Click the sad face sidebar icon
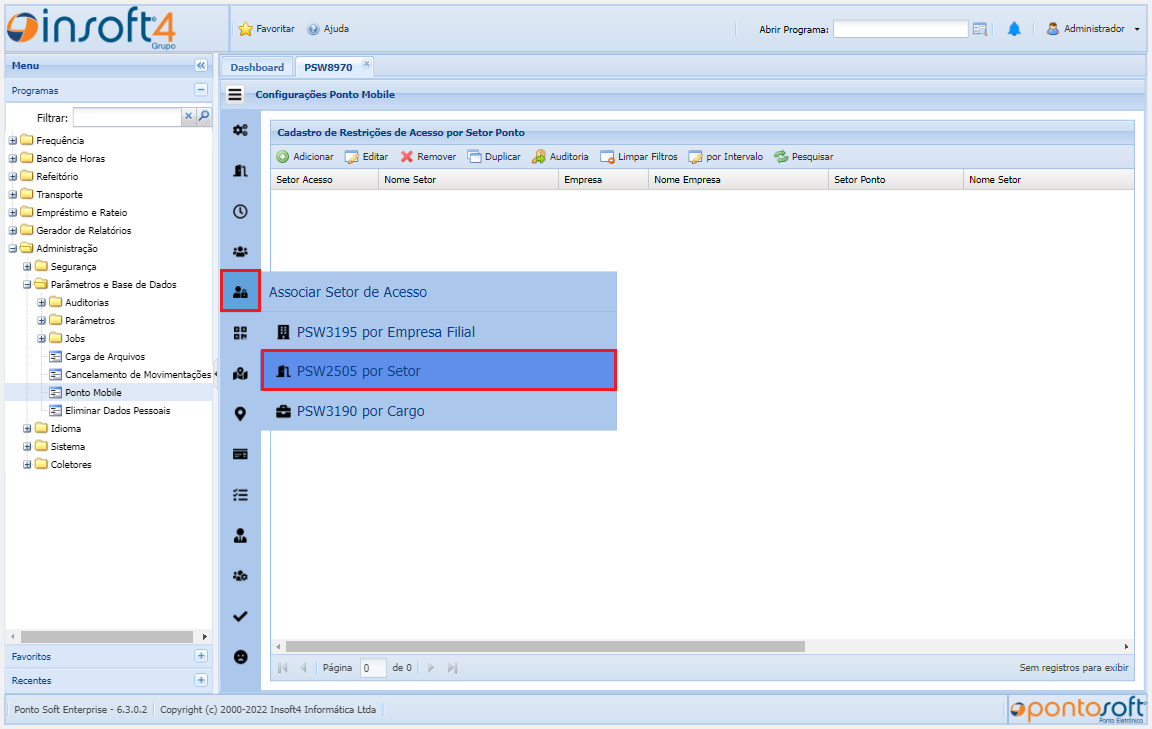This screenshot has width=1152, height=729. point(240,657)
